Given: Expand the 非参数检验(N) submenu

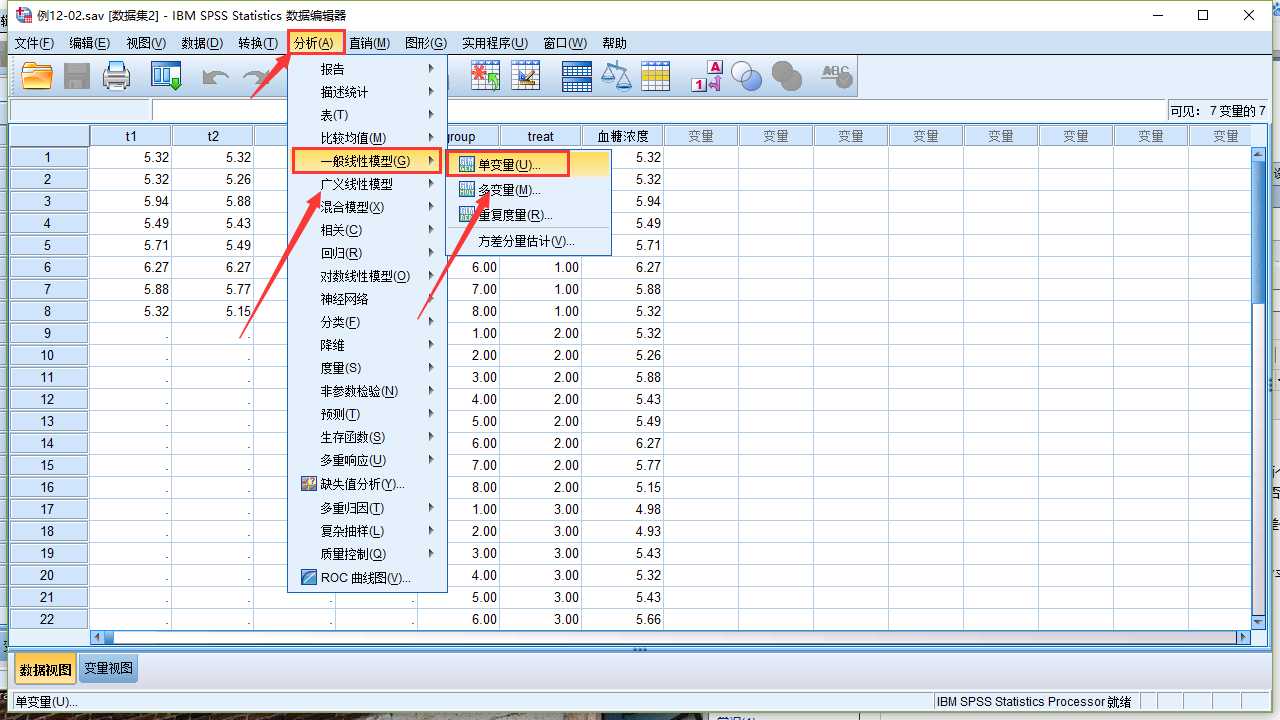Looking at the screenshot, I should pyautogui.click(x=367, y=391).
